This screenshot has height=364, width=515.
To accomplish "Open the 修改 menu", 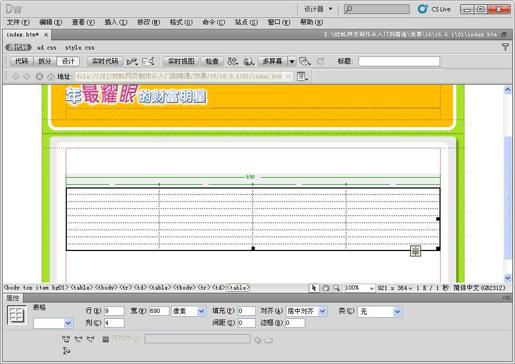I will [148, 22].
